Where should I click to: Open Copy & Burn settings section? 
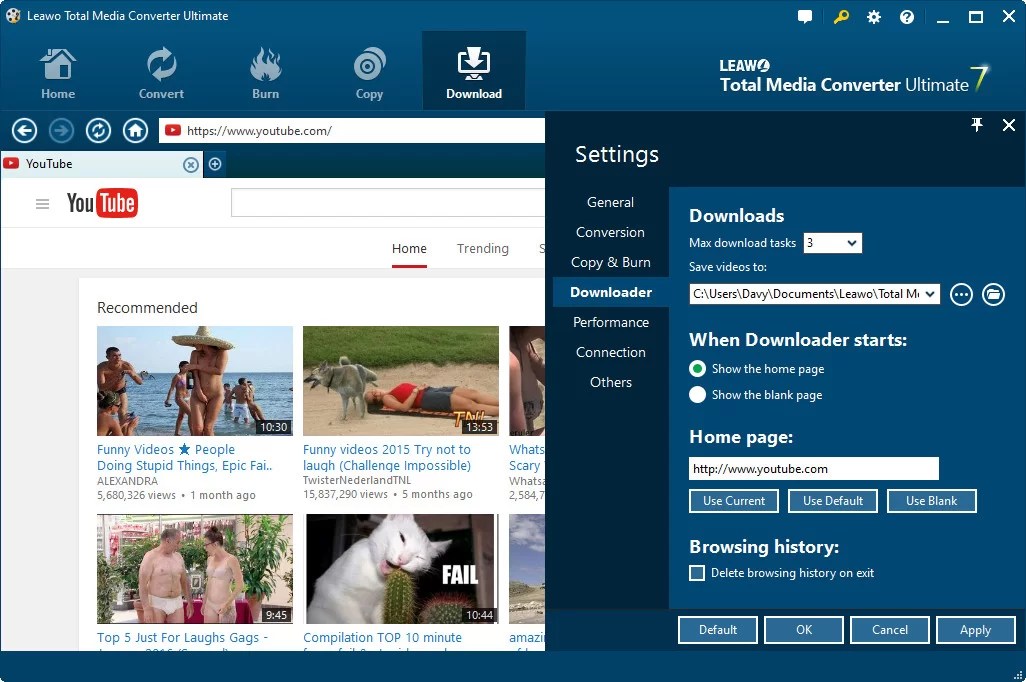(610, 262)
